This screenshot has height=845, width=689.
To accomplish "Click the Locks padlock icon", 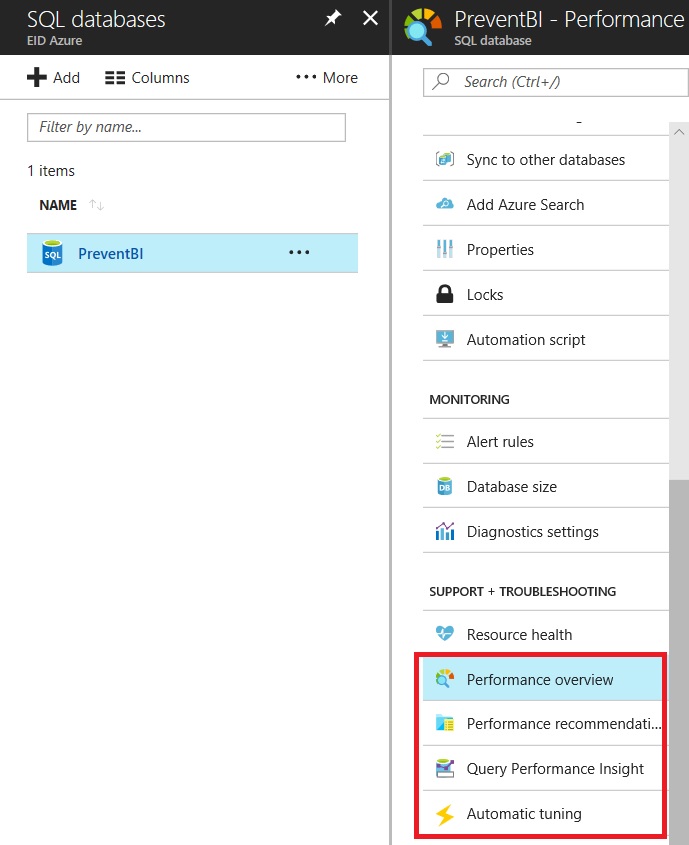I will tap(444, 294).
